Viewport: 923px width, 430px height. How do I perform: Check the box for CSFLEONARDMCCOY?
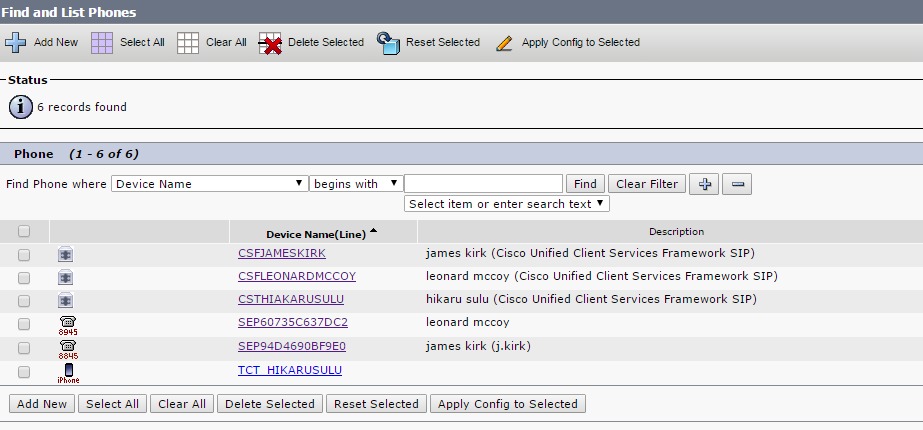tap(24, 278)
